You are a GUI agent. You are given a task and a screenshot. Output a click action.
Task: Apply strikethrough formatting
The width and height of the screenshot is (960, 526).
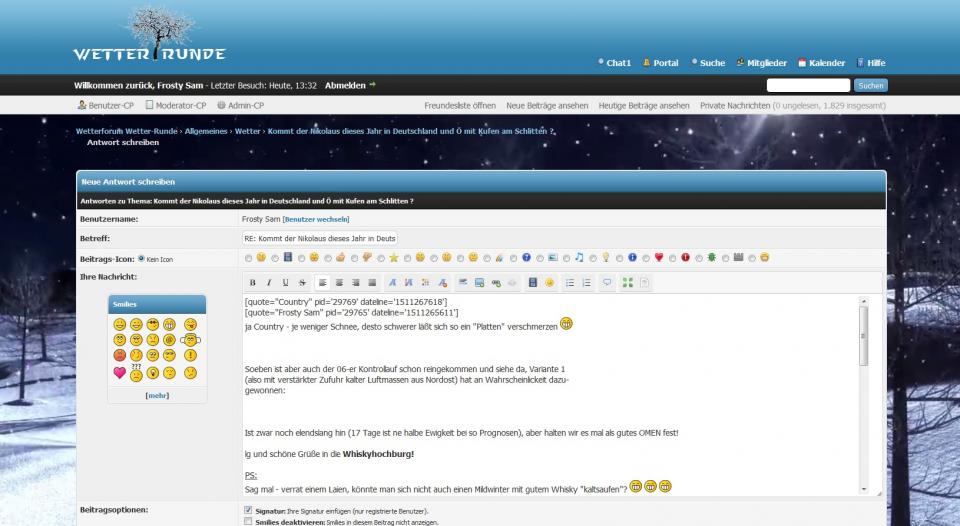point(302,283)
